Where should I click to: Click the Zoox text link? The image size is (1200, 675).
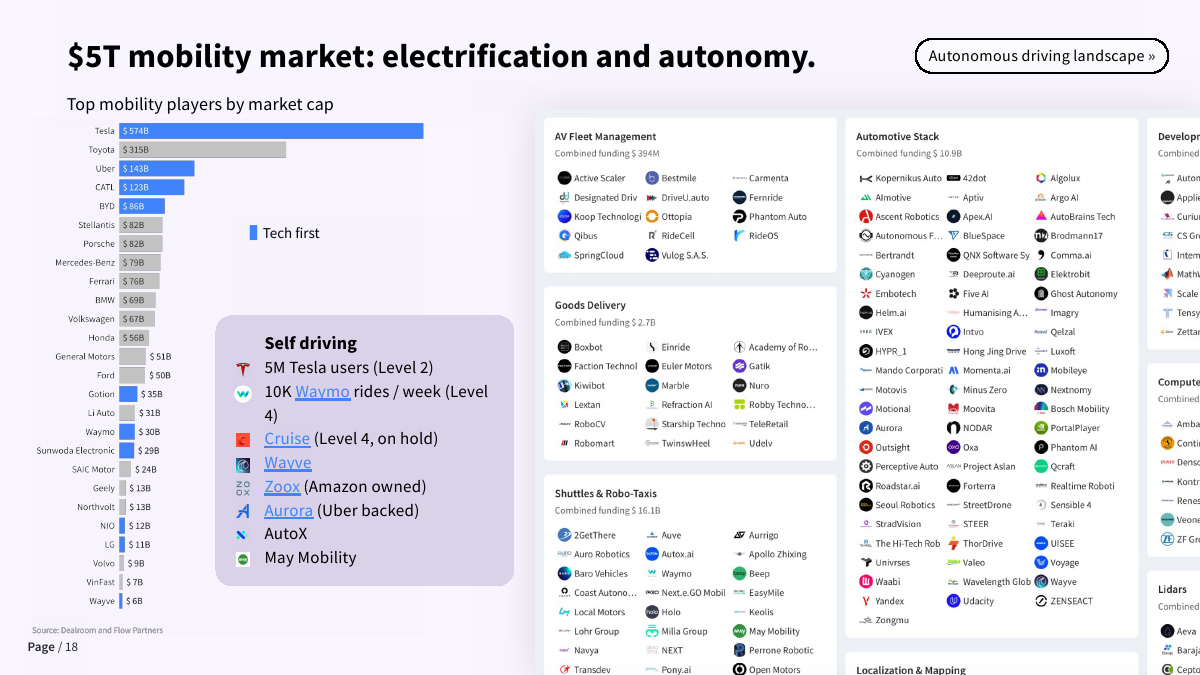282,487
